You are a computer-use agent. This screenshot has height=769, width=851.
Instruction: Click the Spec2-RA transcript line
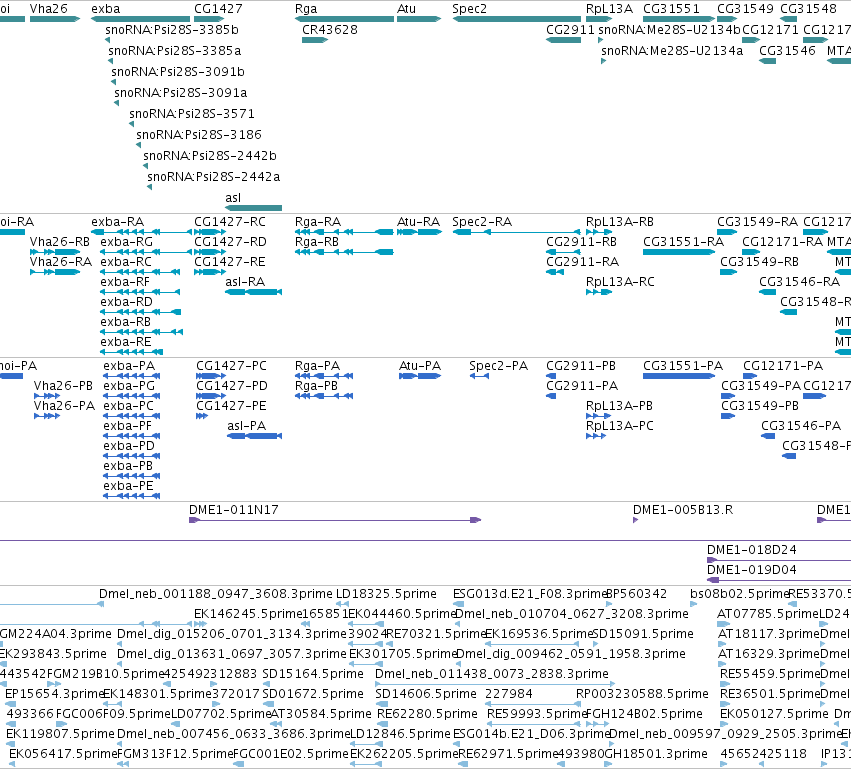pos(516,232)
